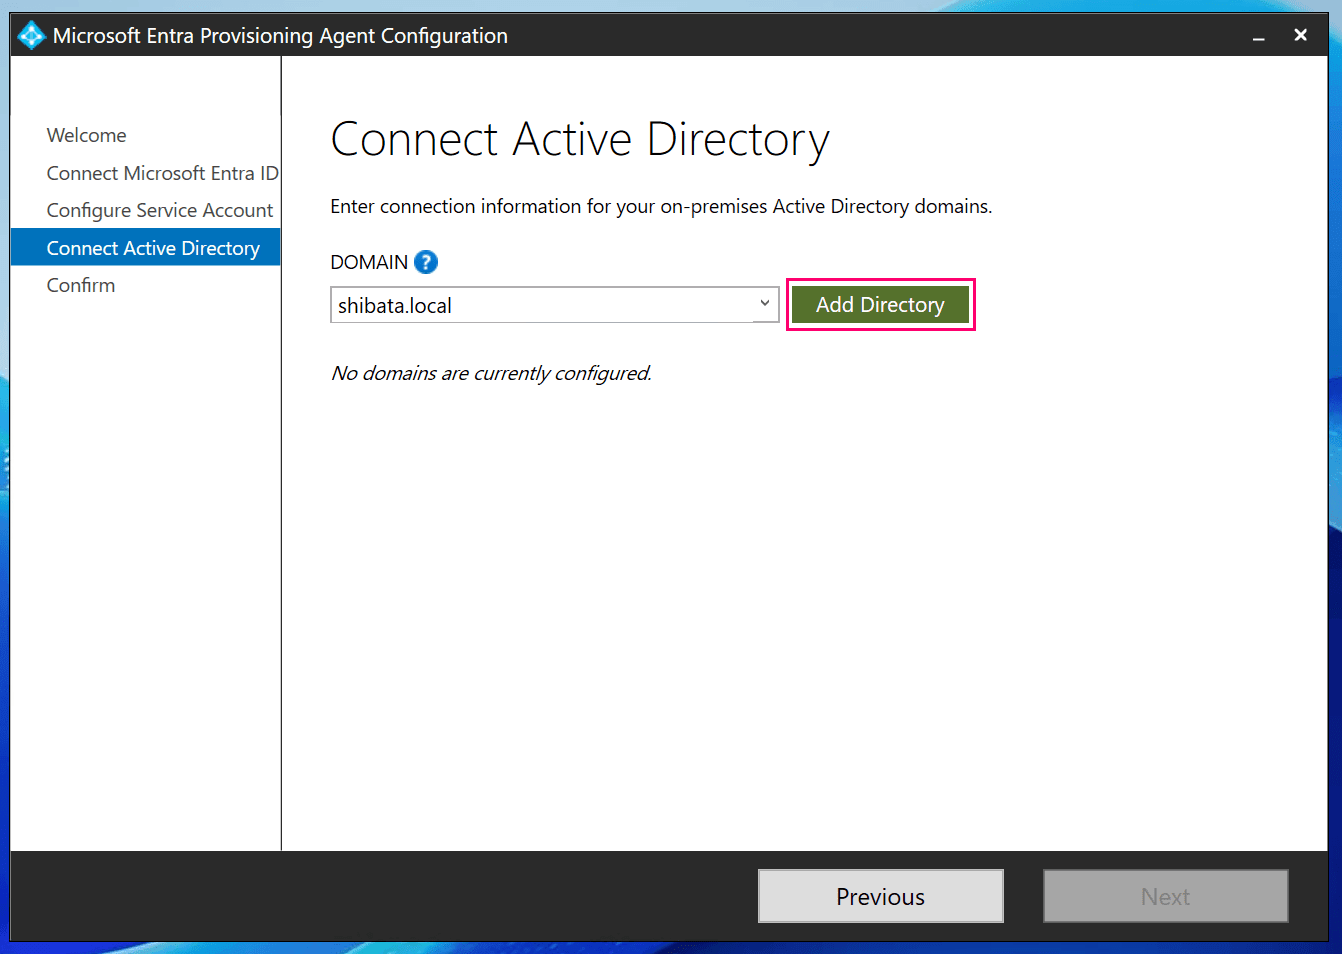Screen dimensions: 1342x954
Task: Open the Connect Microsoft Entra ID step
Action: click(x=163, y=173)
